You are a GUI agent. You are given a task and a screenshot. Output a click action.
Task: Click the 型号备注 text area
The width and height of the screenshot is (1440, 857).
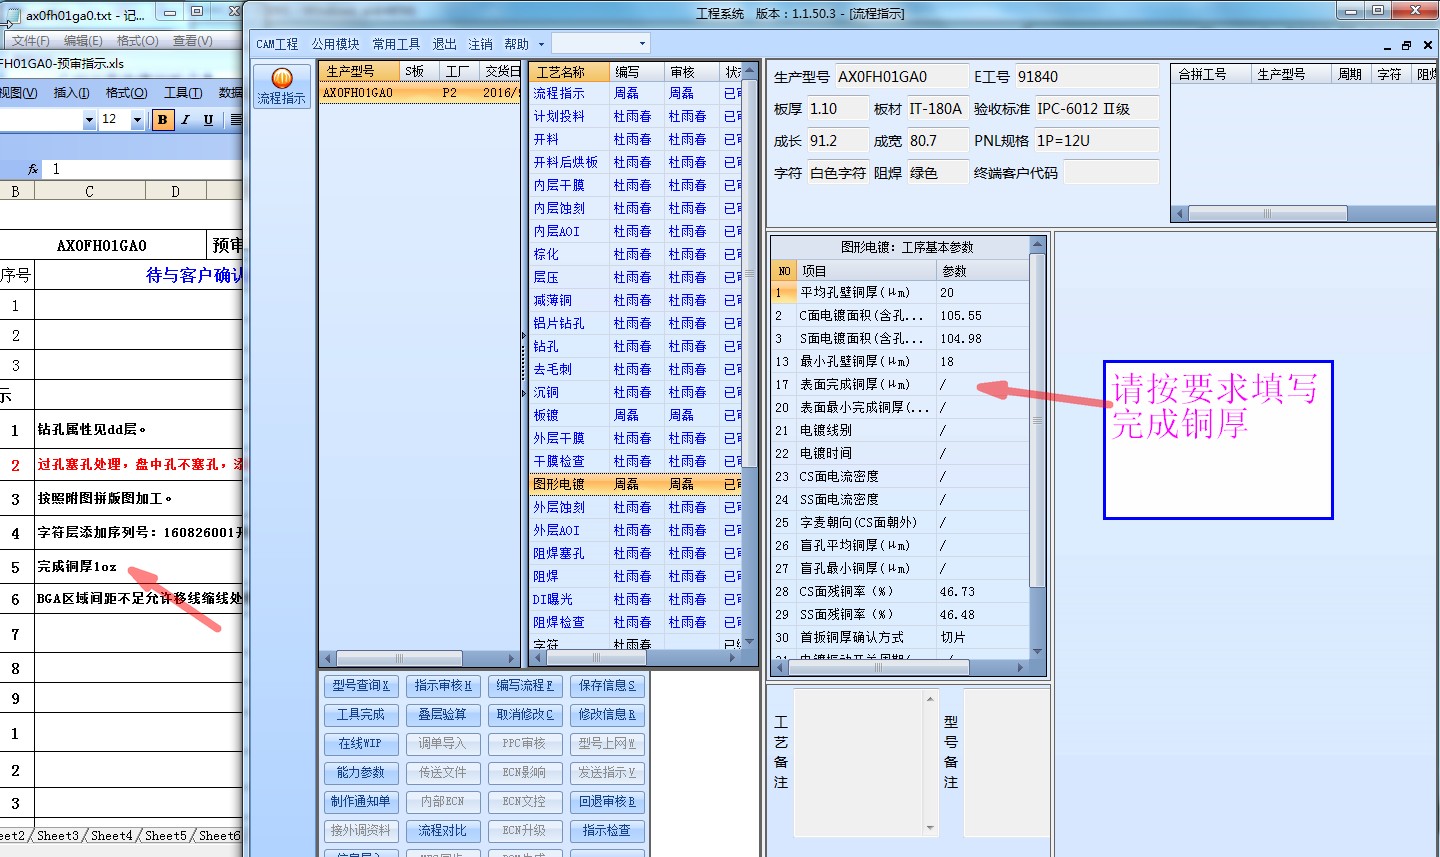point(1006,761)
